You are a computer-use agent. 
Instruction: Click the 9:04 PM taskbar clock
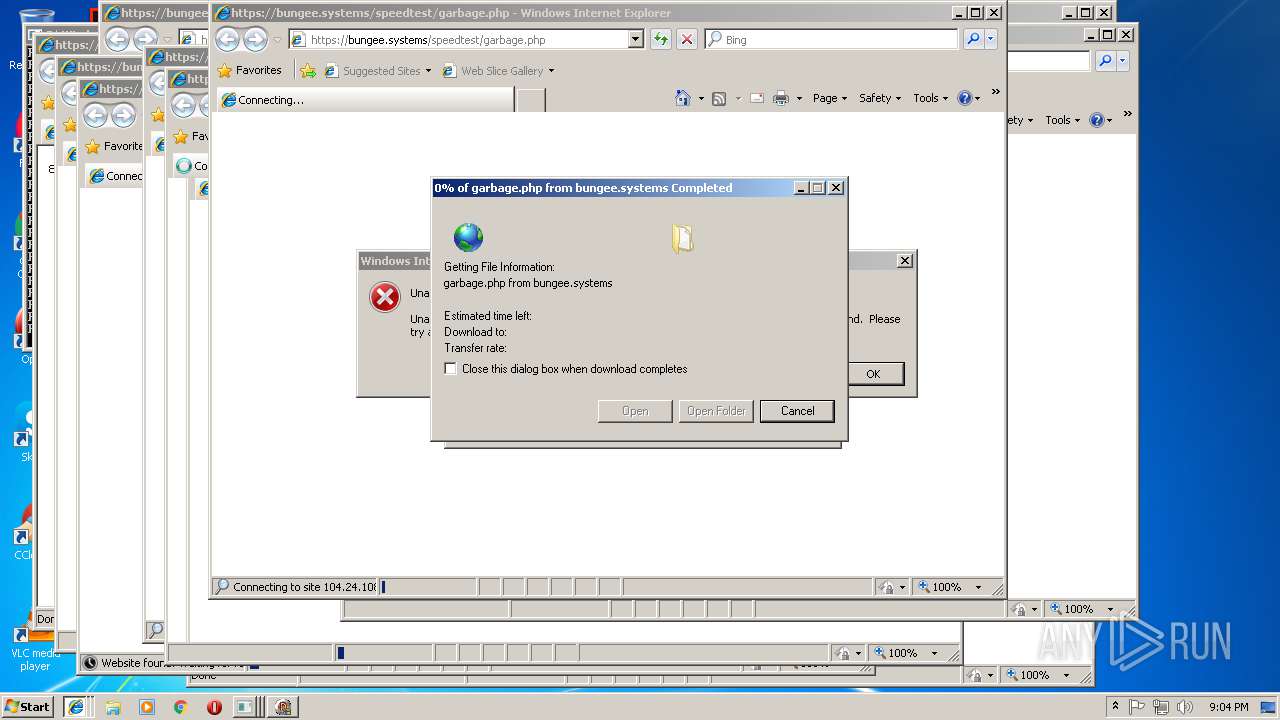click(1228, 706)
